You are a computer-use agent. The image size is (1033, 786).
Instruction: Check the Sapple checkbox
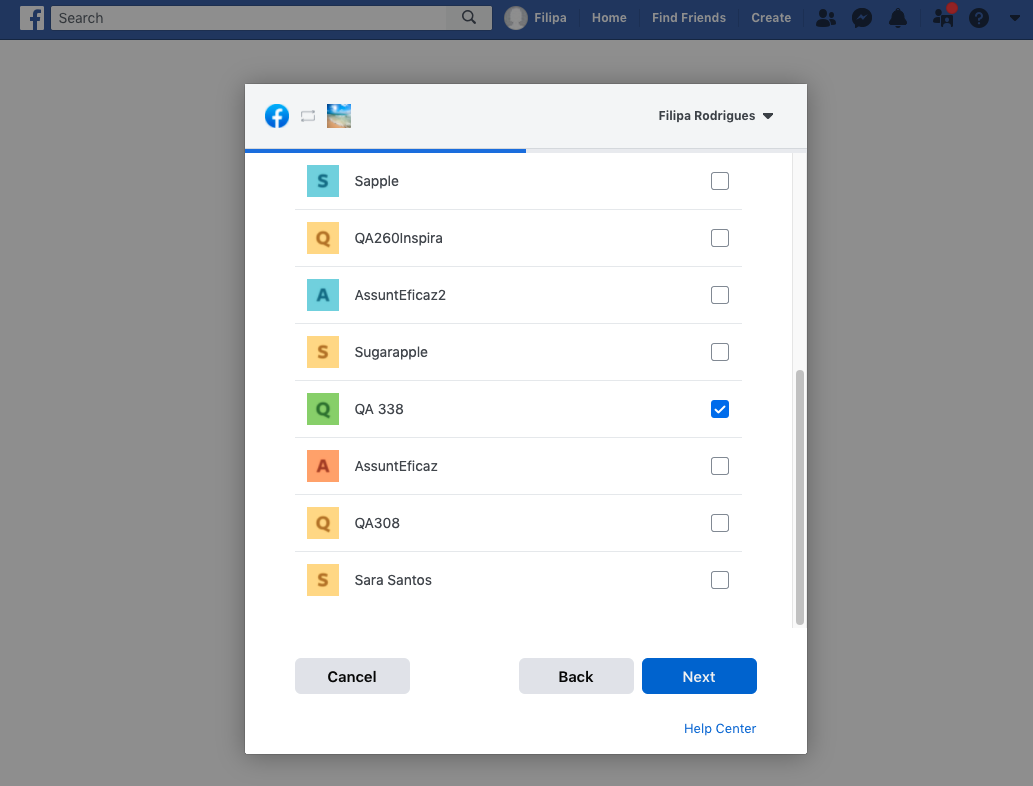pyautogui.click(x=720, y=181)
